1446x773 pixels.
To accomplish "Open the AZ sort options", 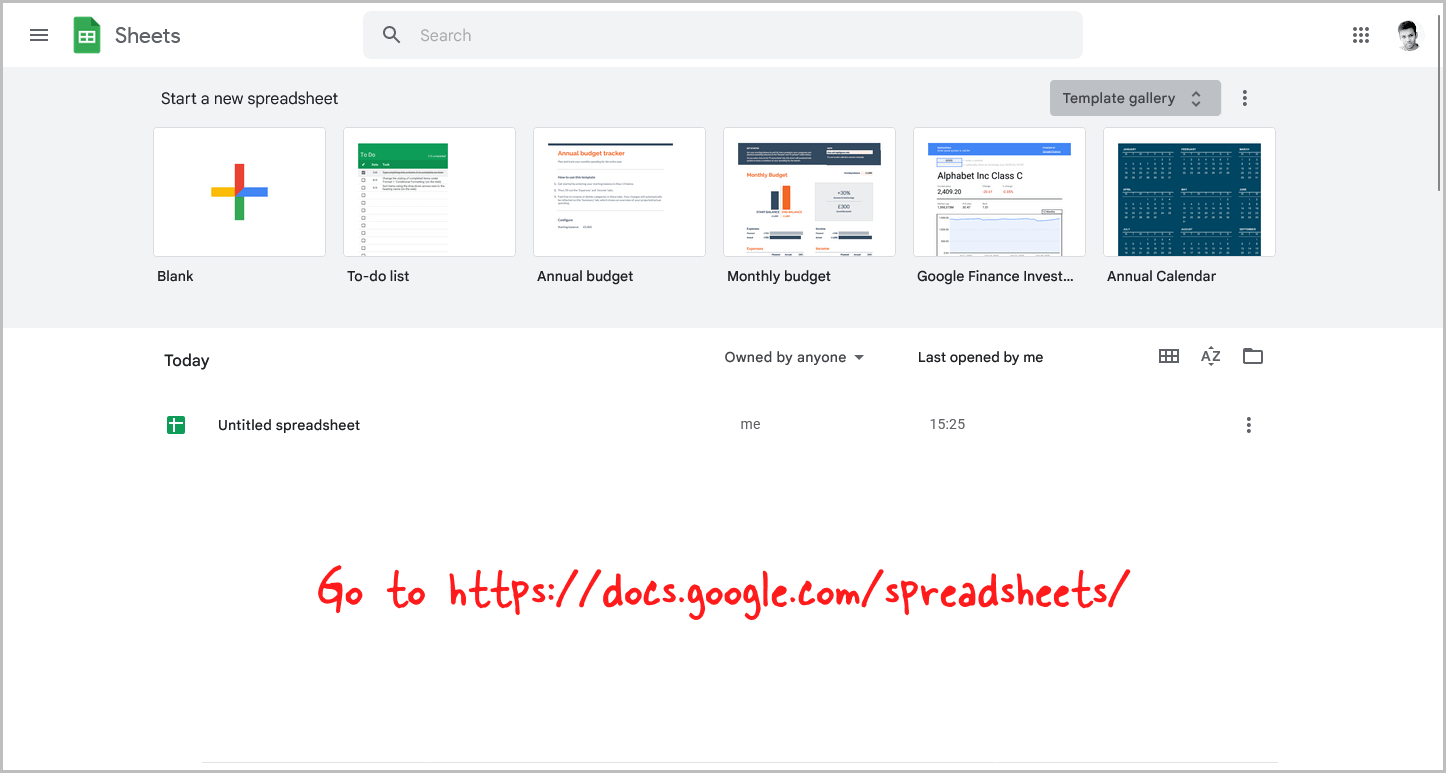I will click(x=1211, y=356).
